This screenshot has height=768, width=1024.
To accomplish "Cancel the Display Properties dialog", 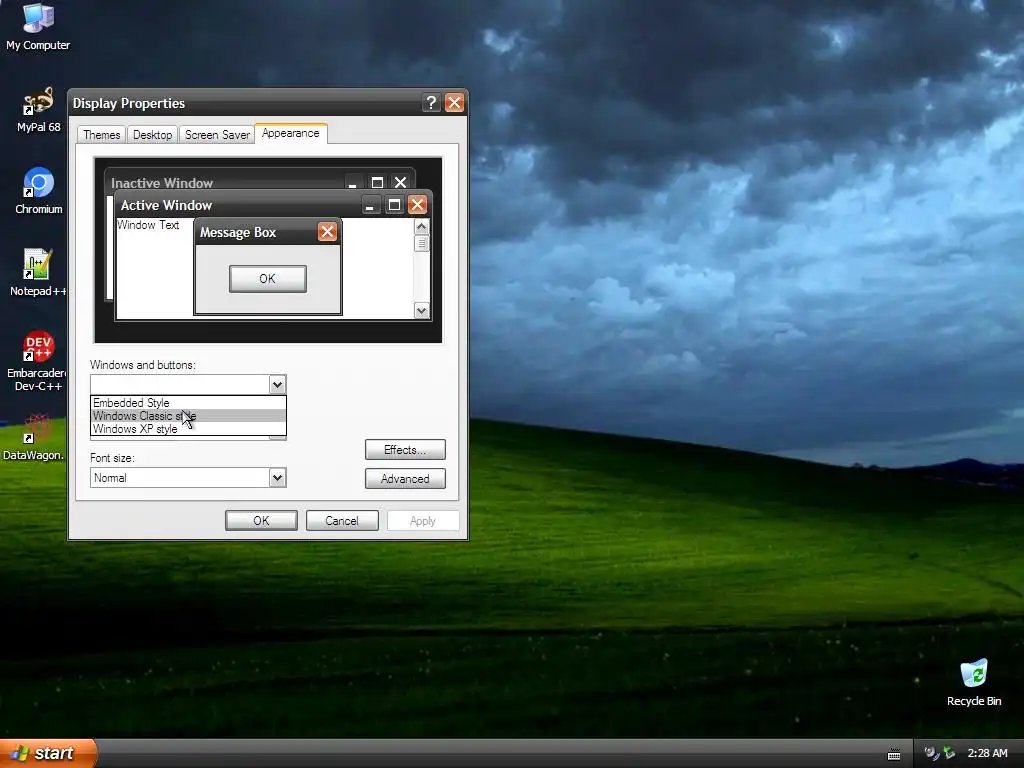I will [342, 520].
